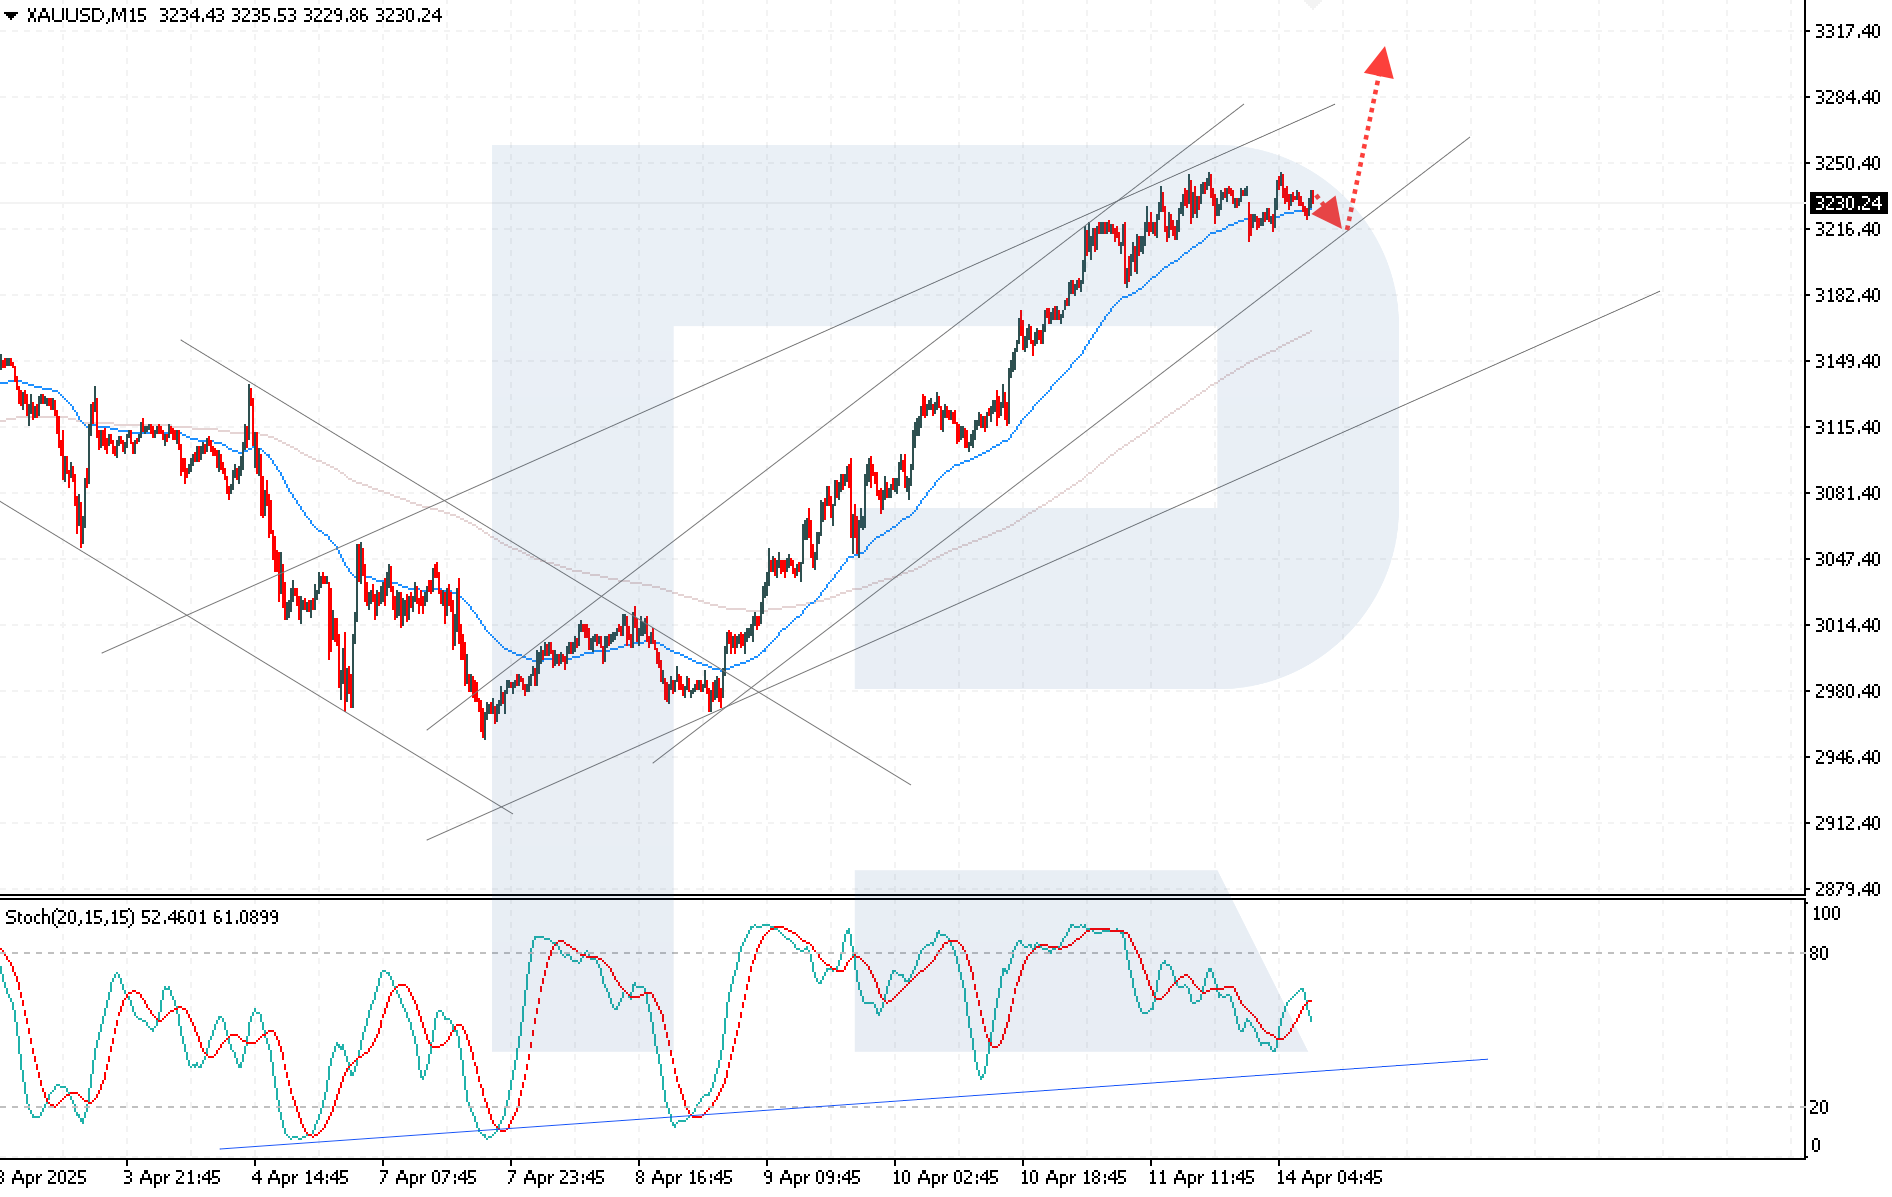Click the 3115.40 price axis label
Viewport: 1892px width, 1197px height.
1847,427
